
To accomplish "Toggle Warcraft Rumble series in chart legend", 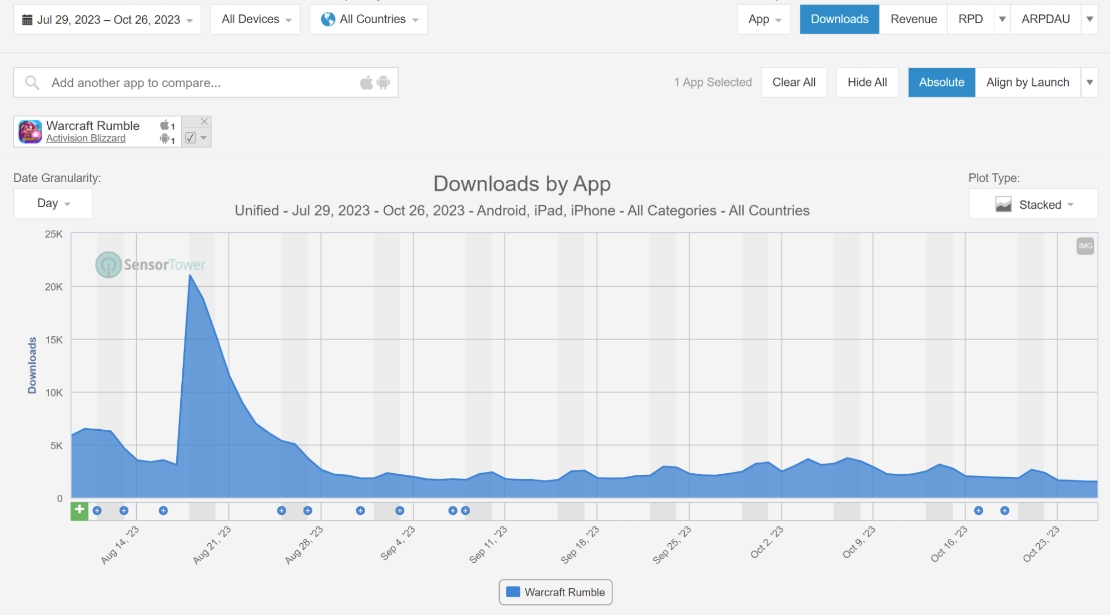I will pos(556,592).
